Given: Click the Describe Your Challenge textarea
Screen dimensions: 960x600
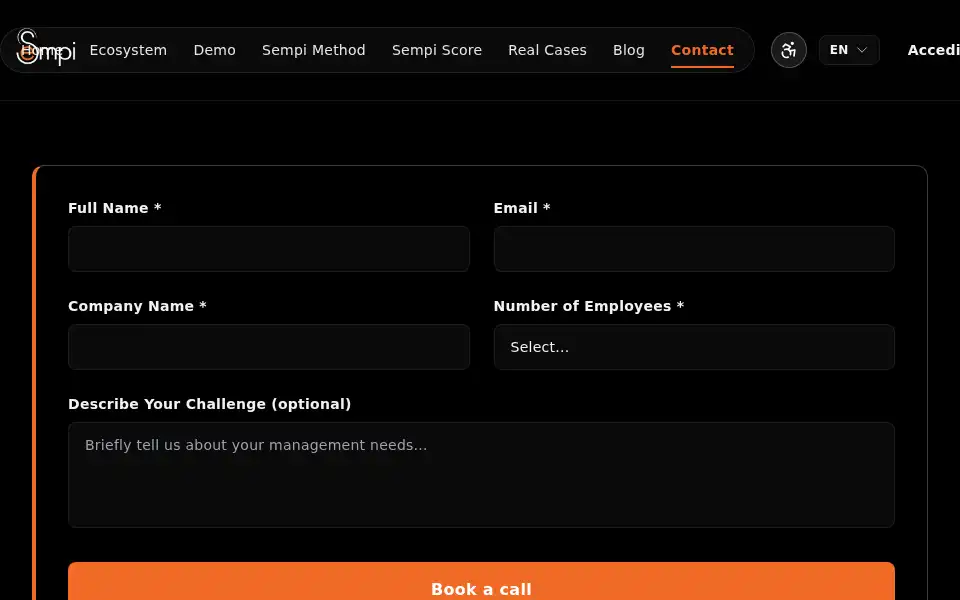Looking at the screenshot, I should [481, 475].
